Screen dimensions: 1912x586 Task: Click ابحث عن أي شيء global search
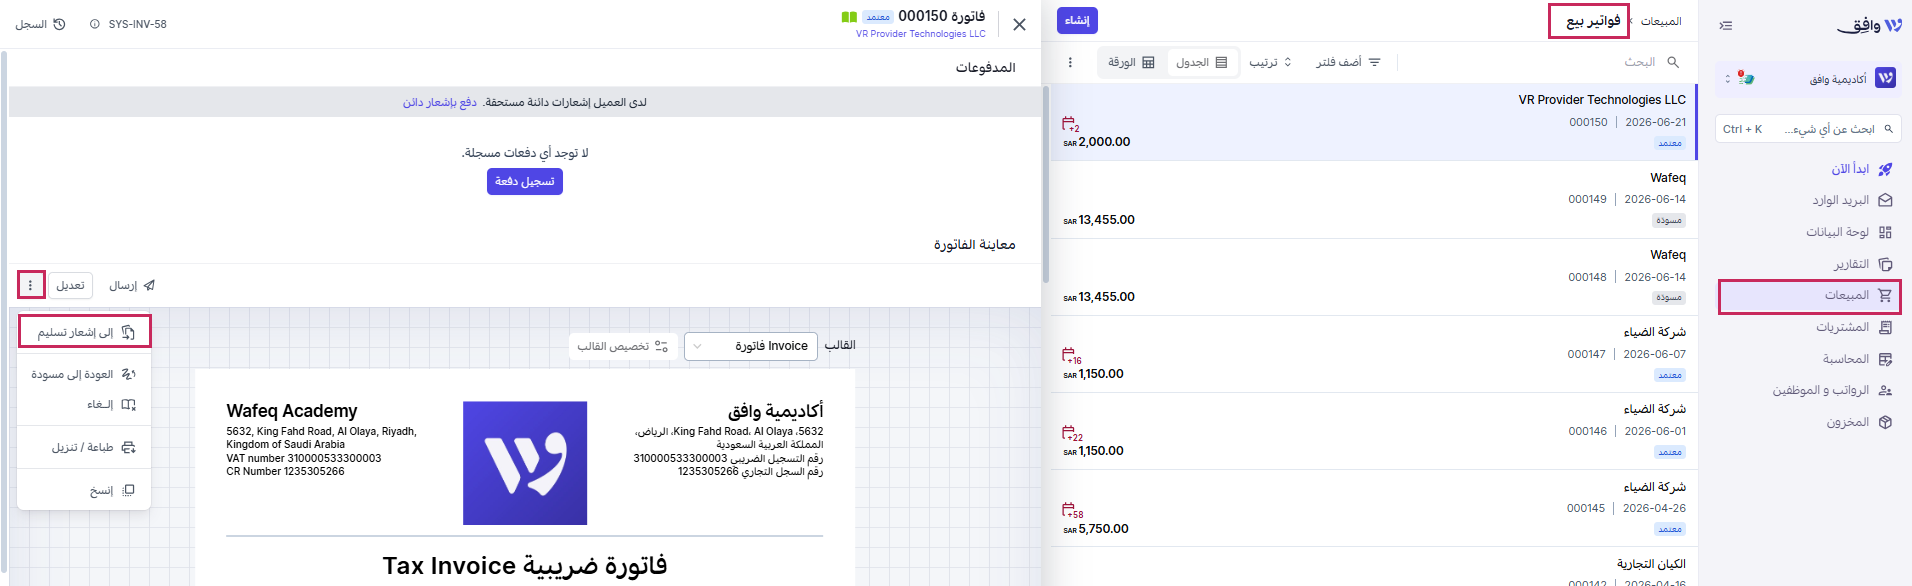1809,129
